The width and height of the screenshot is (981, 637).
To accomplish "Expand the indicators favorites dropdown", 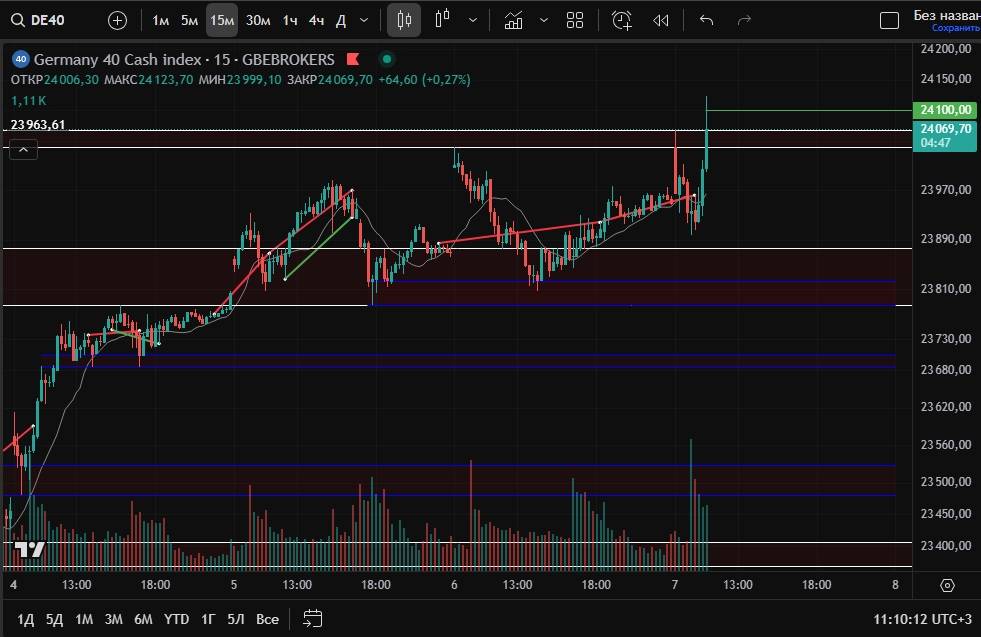I will coord(544,20).
